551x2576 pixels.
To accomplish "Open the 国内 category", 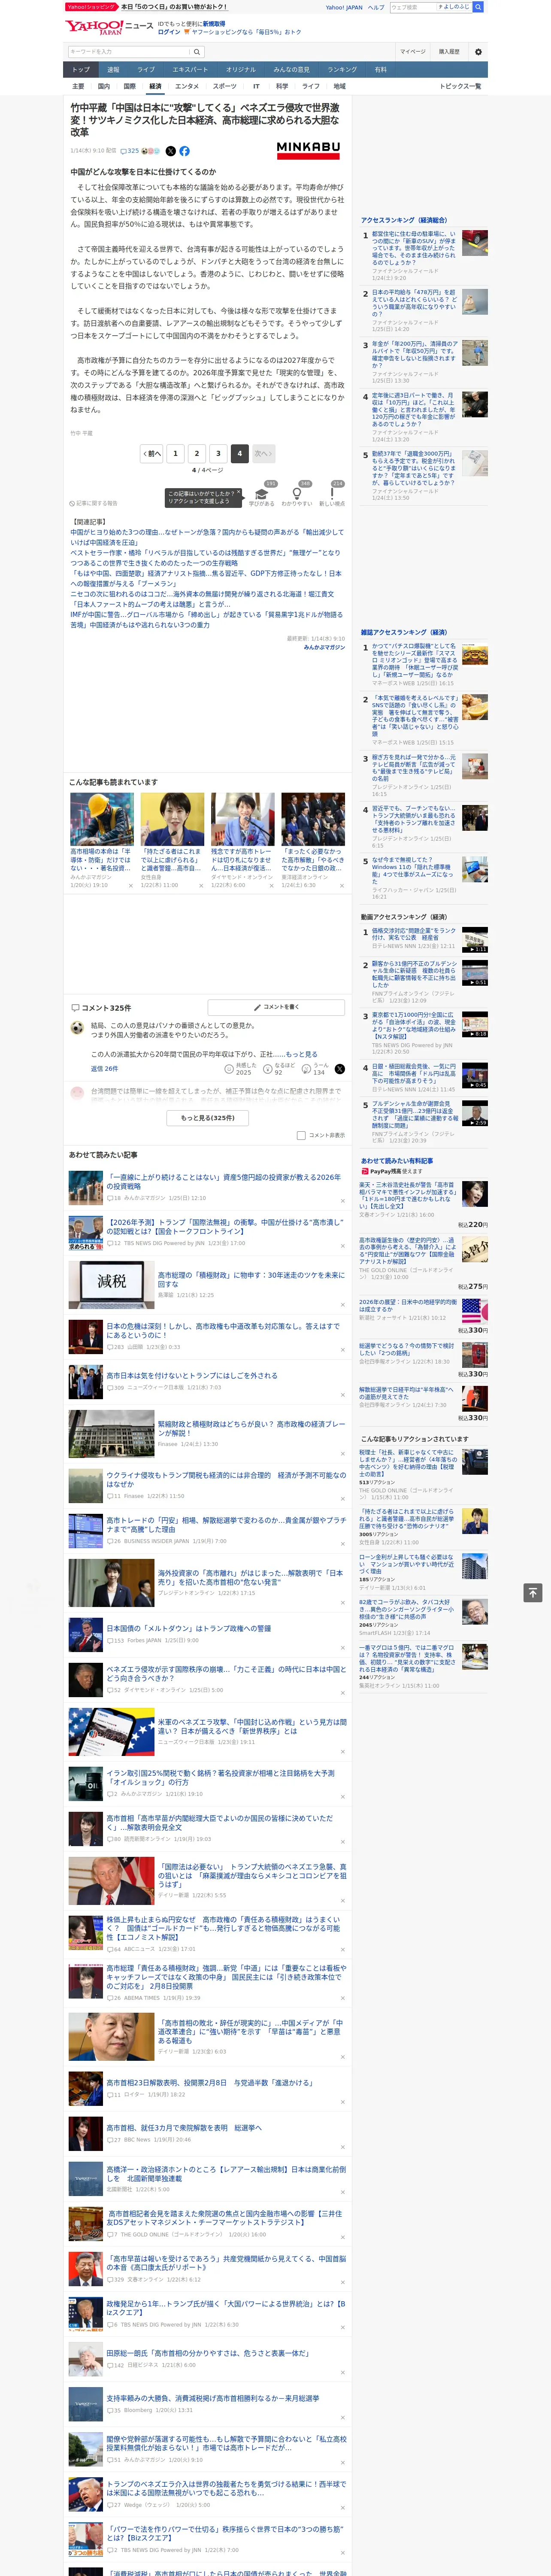I will tap(103, 86).
